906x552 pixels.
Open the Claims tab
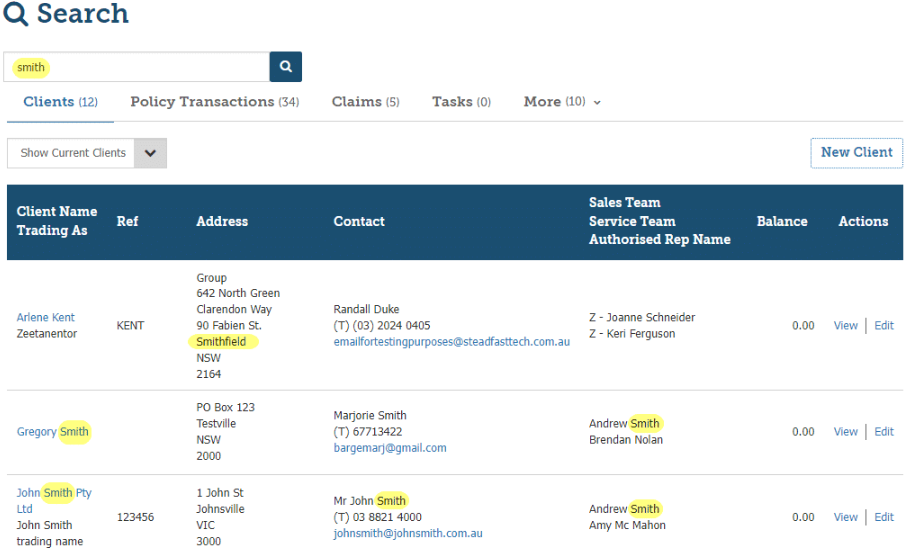point(365,102)
